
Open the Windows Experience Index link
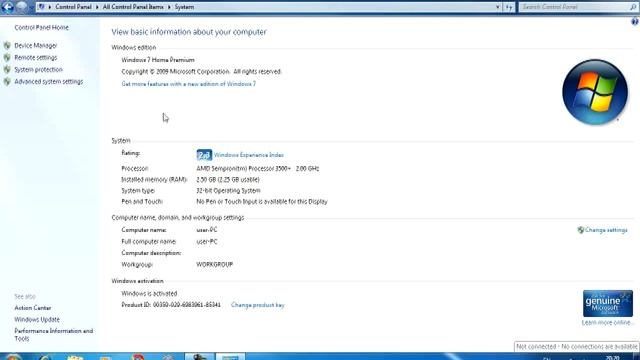(x=249, y=155)
